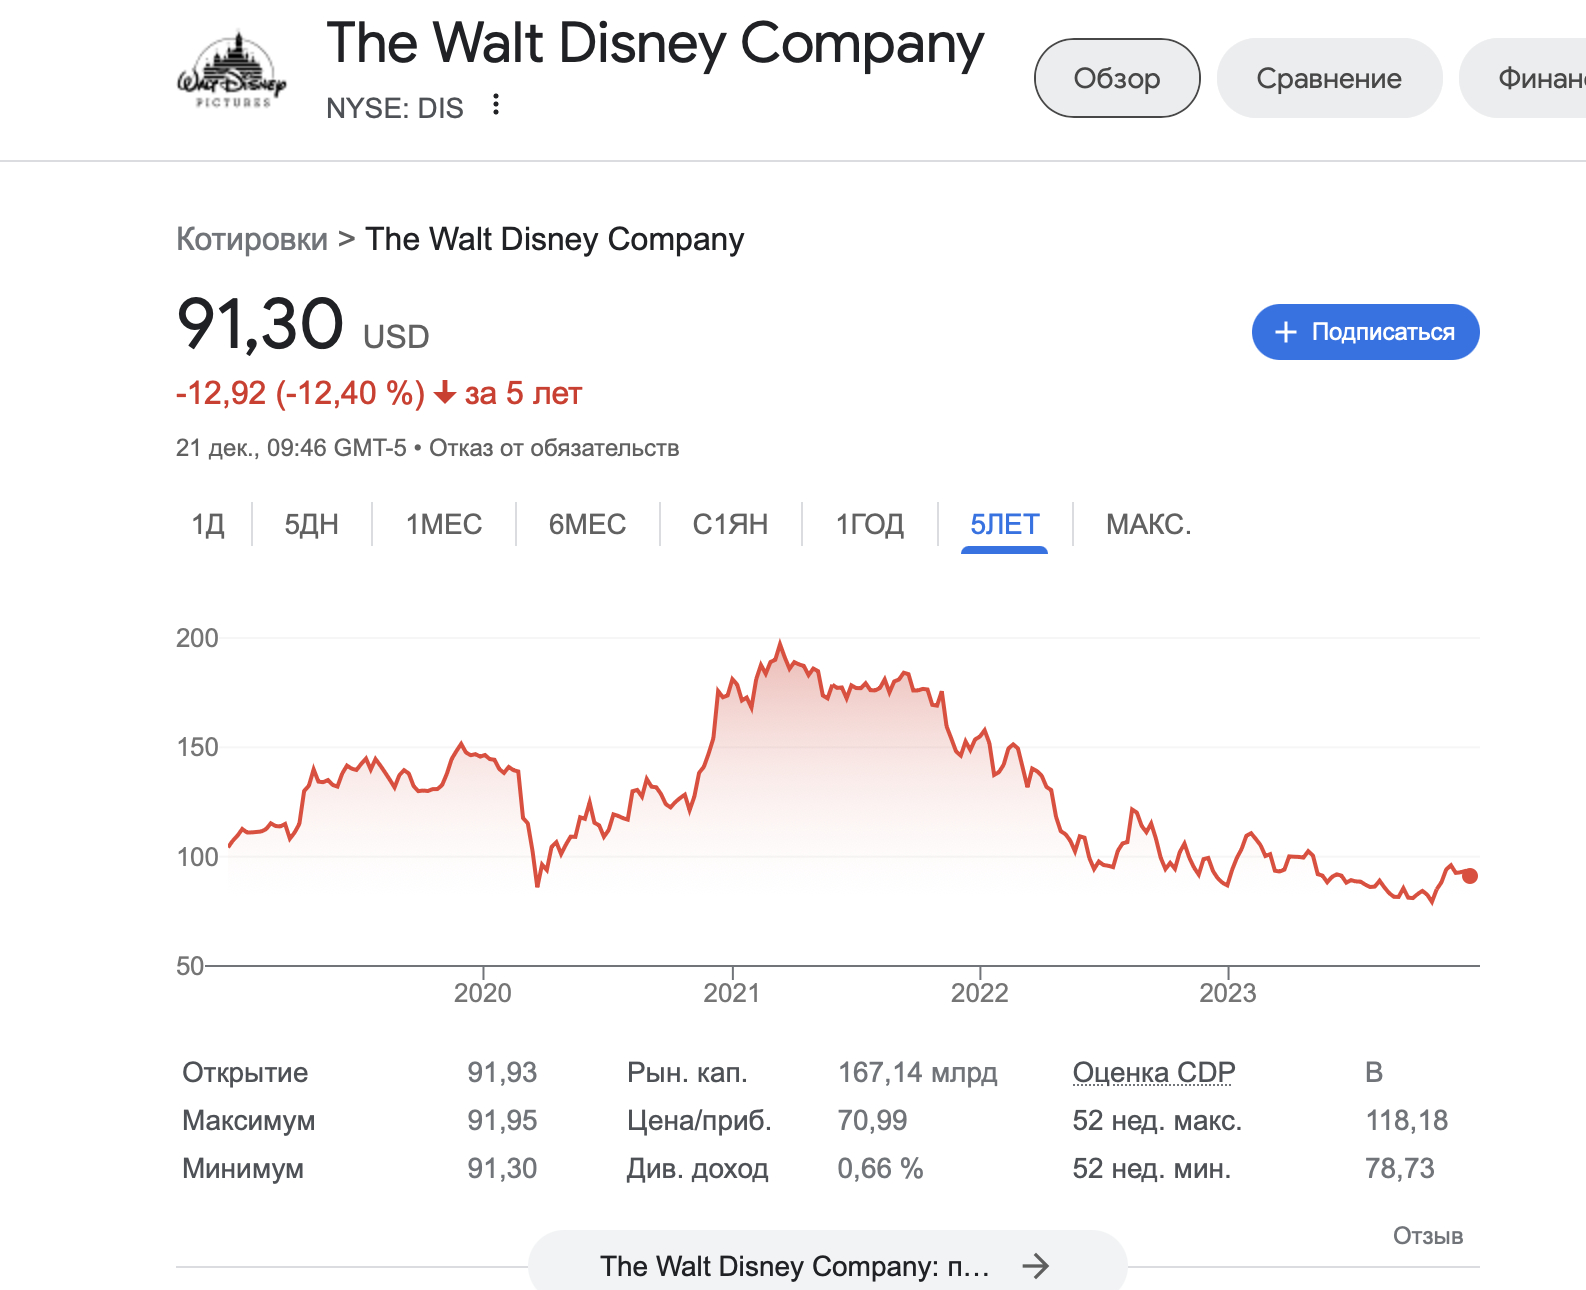Click the Отзыв feedback link
The height and width of the screenshot is (1290, 1586).
tap(1427, 1236)
